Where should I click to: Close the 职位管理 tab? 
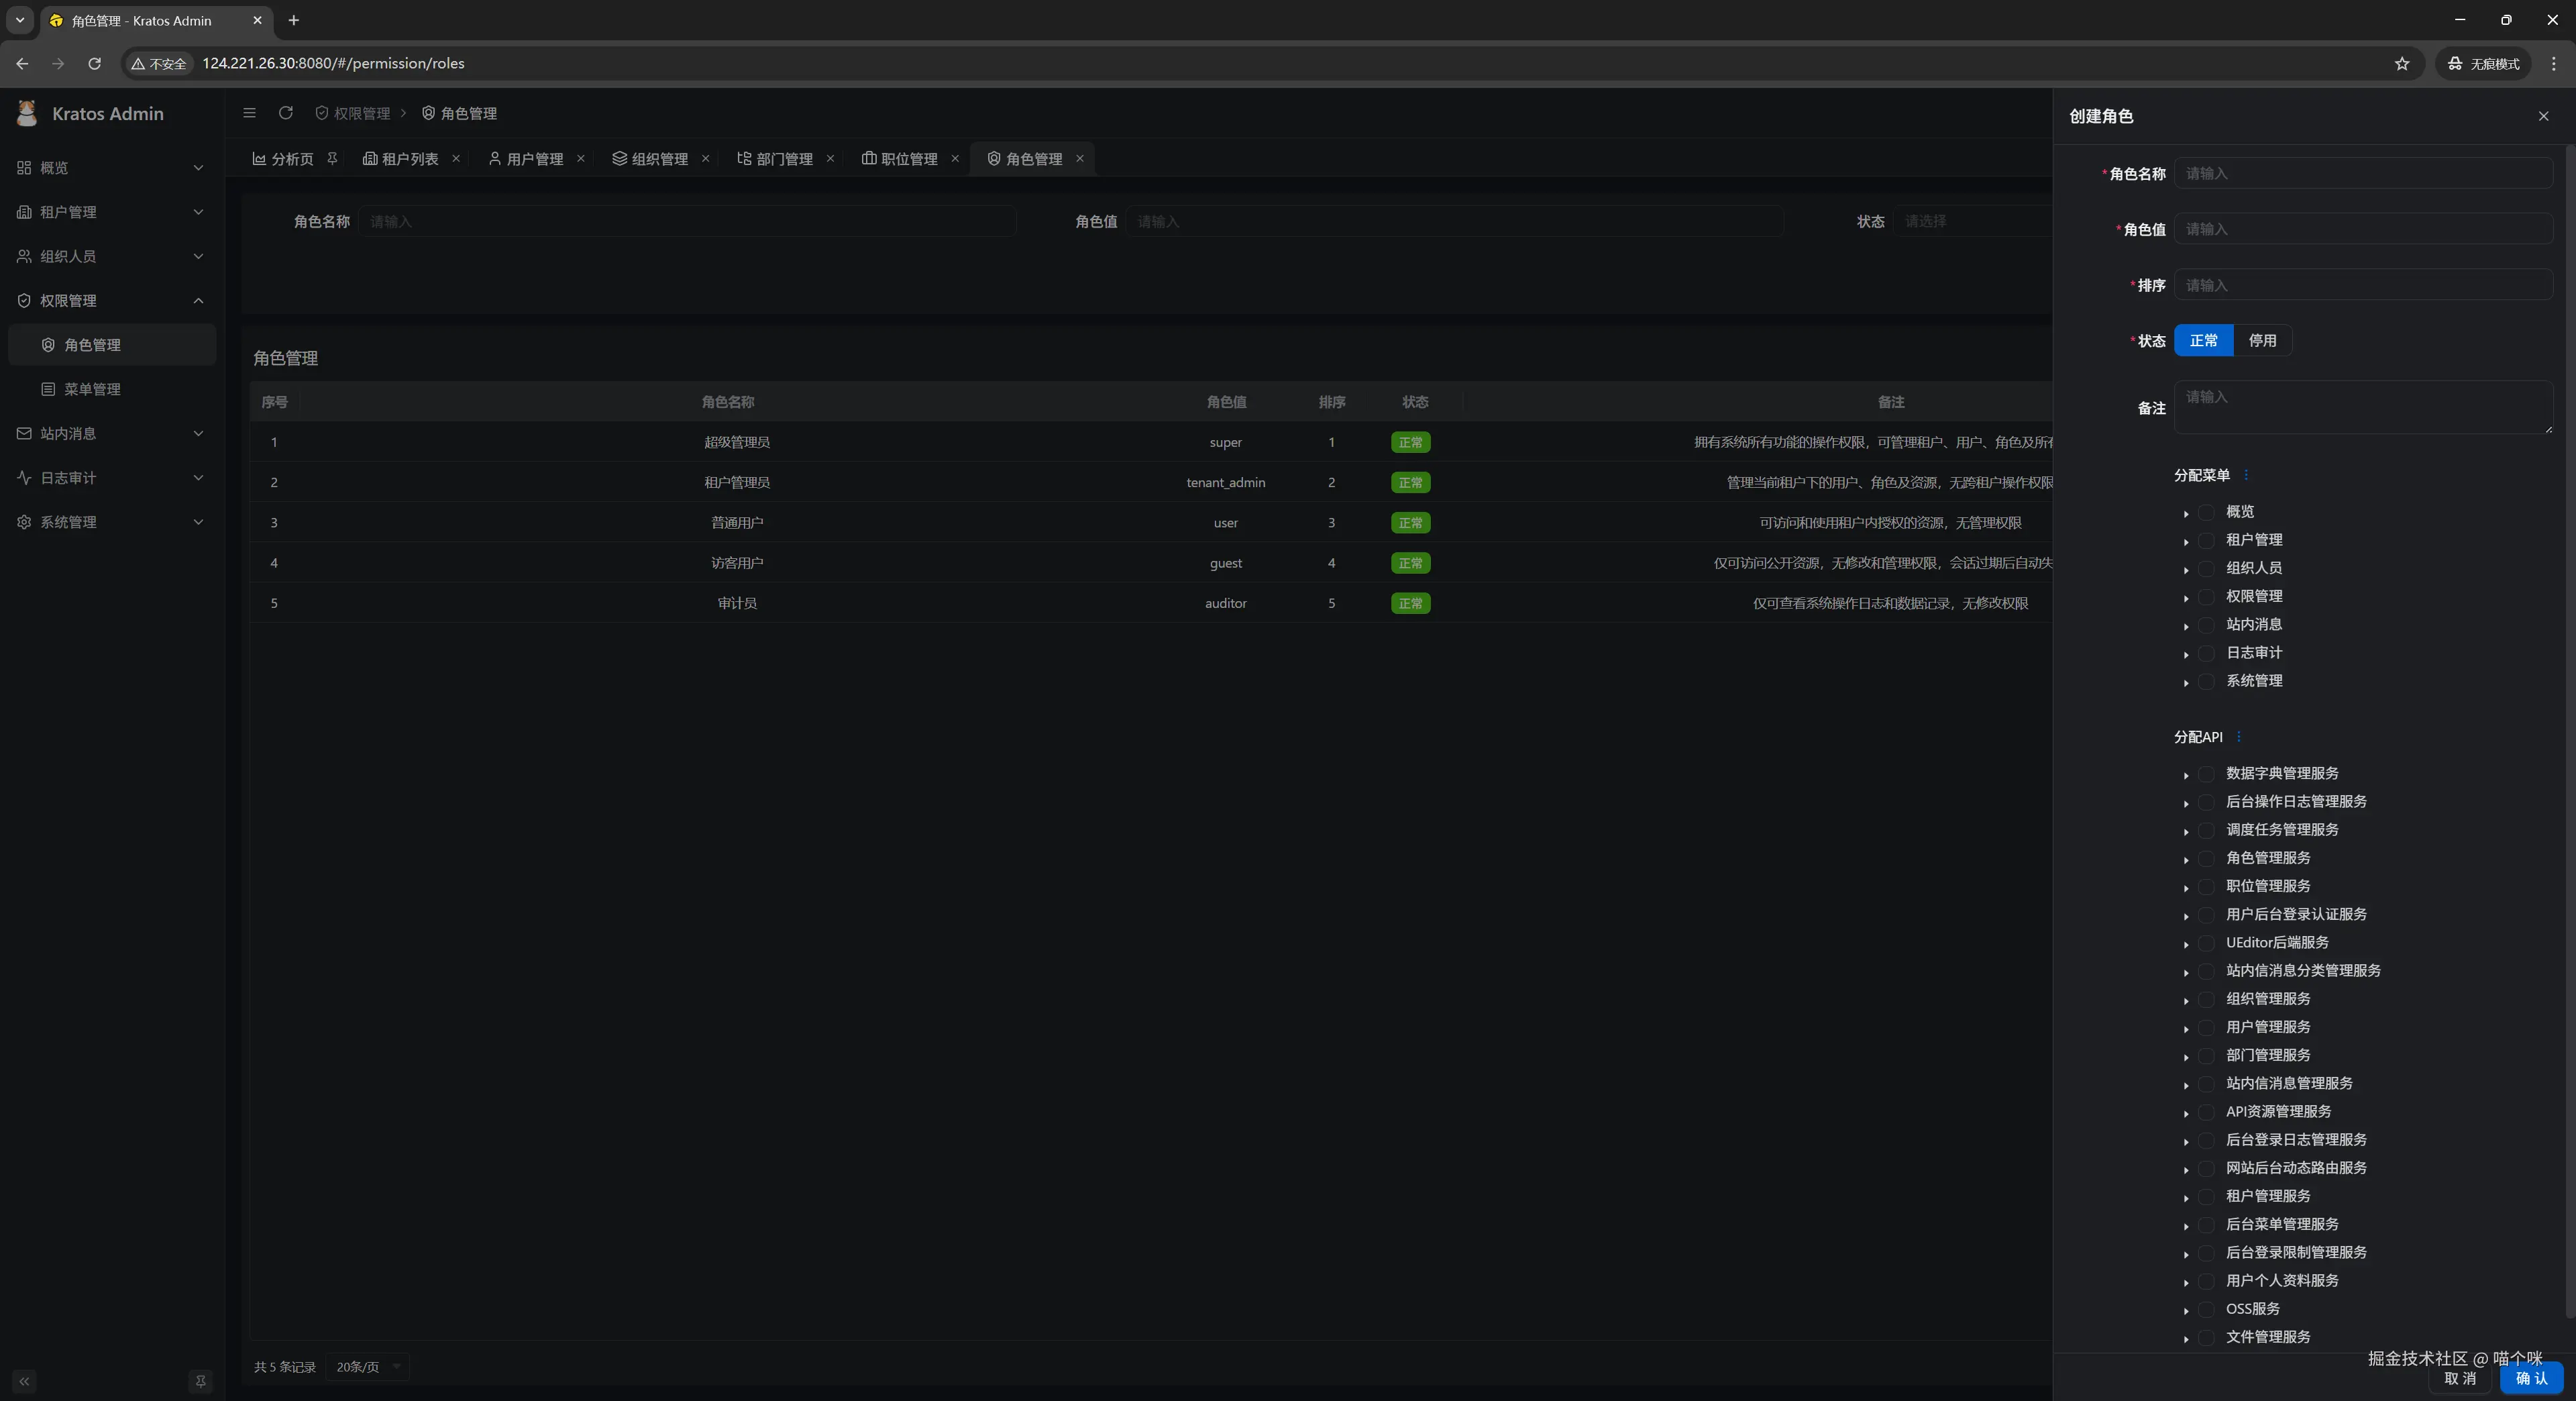pyautogui.click(x=954, y=158)
